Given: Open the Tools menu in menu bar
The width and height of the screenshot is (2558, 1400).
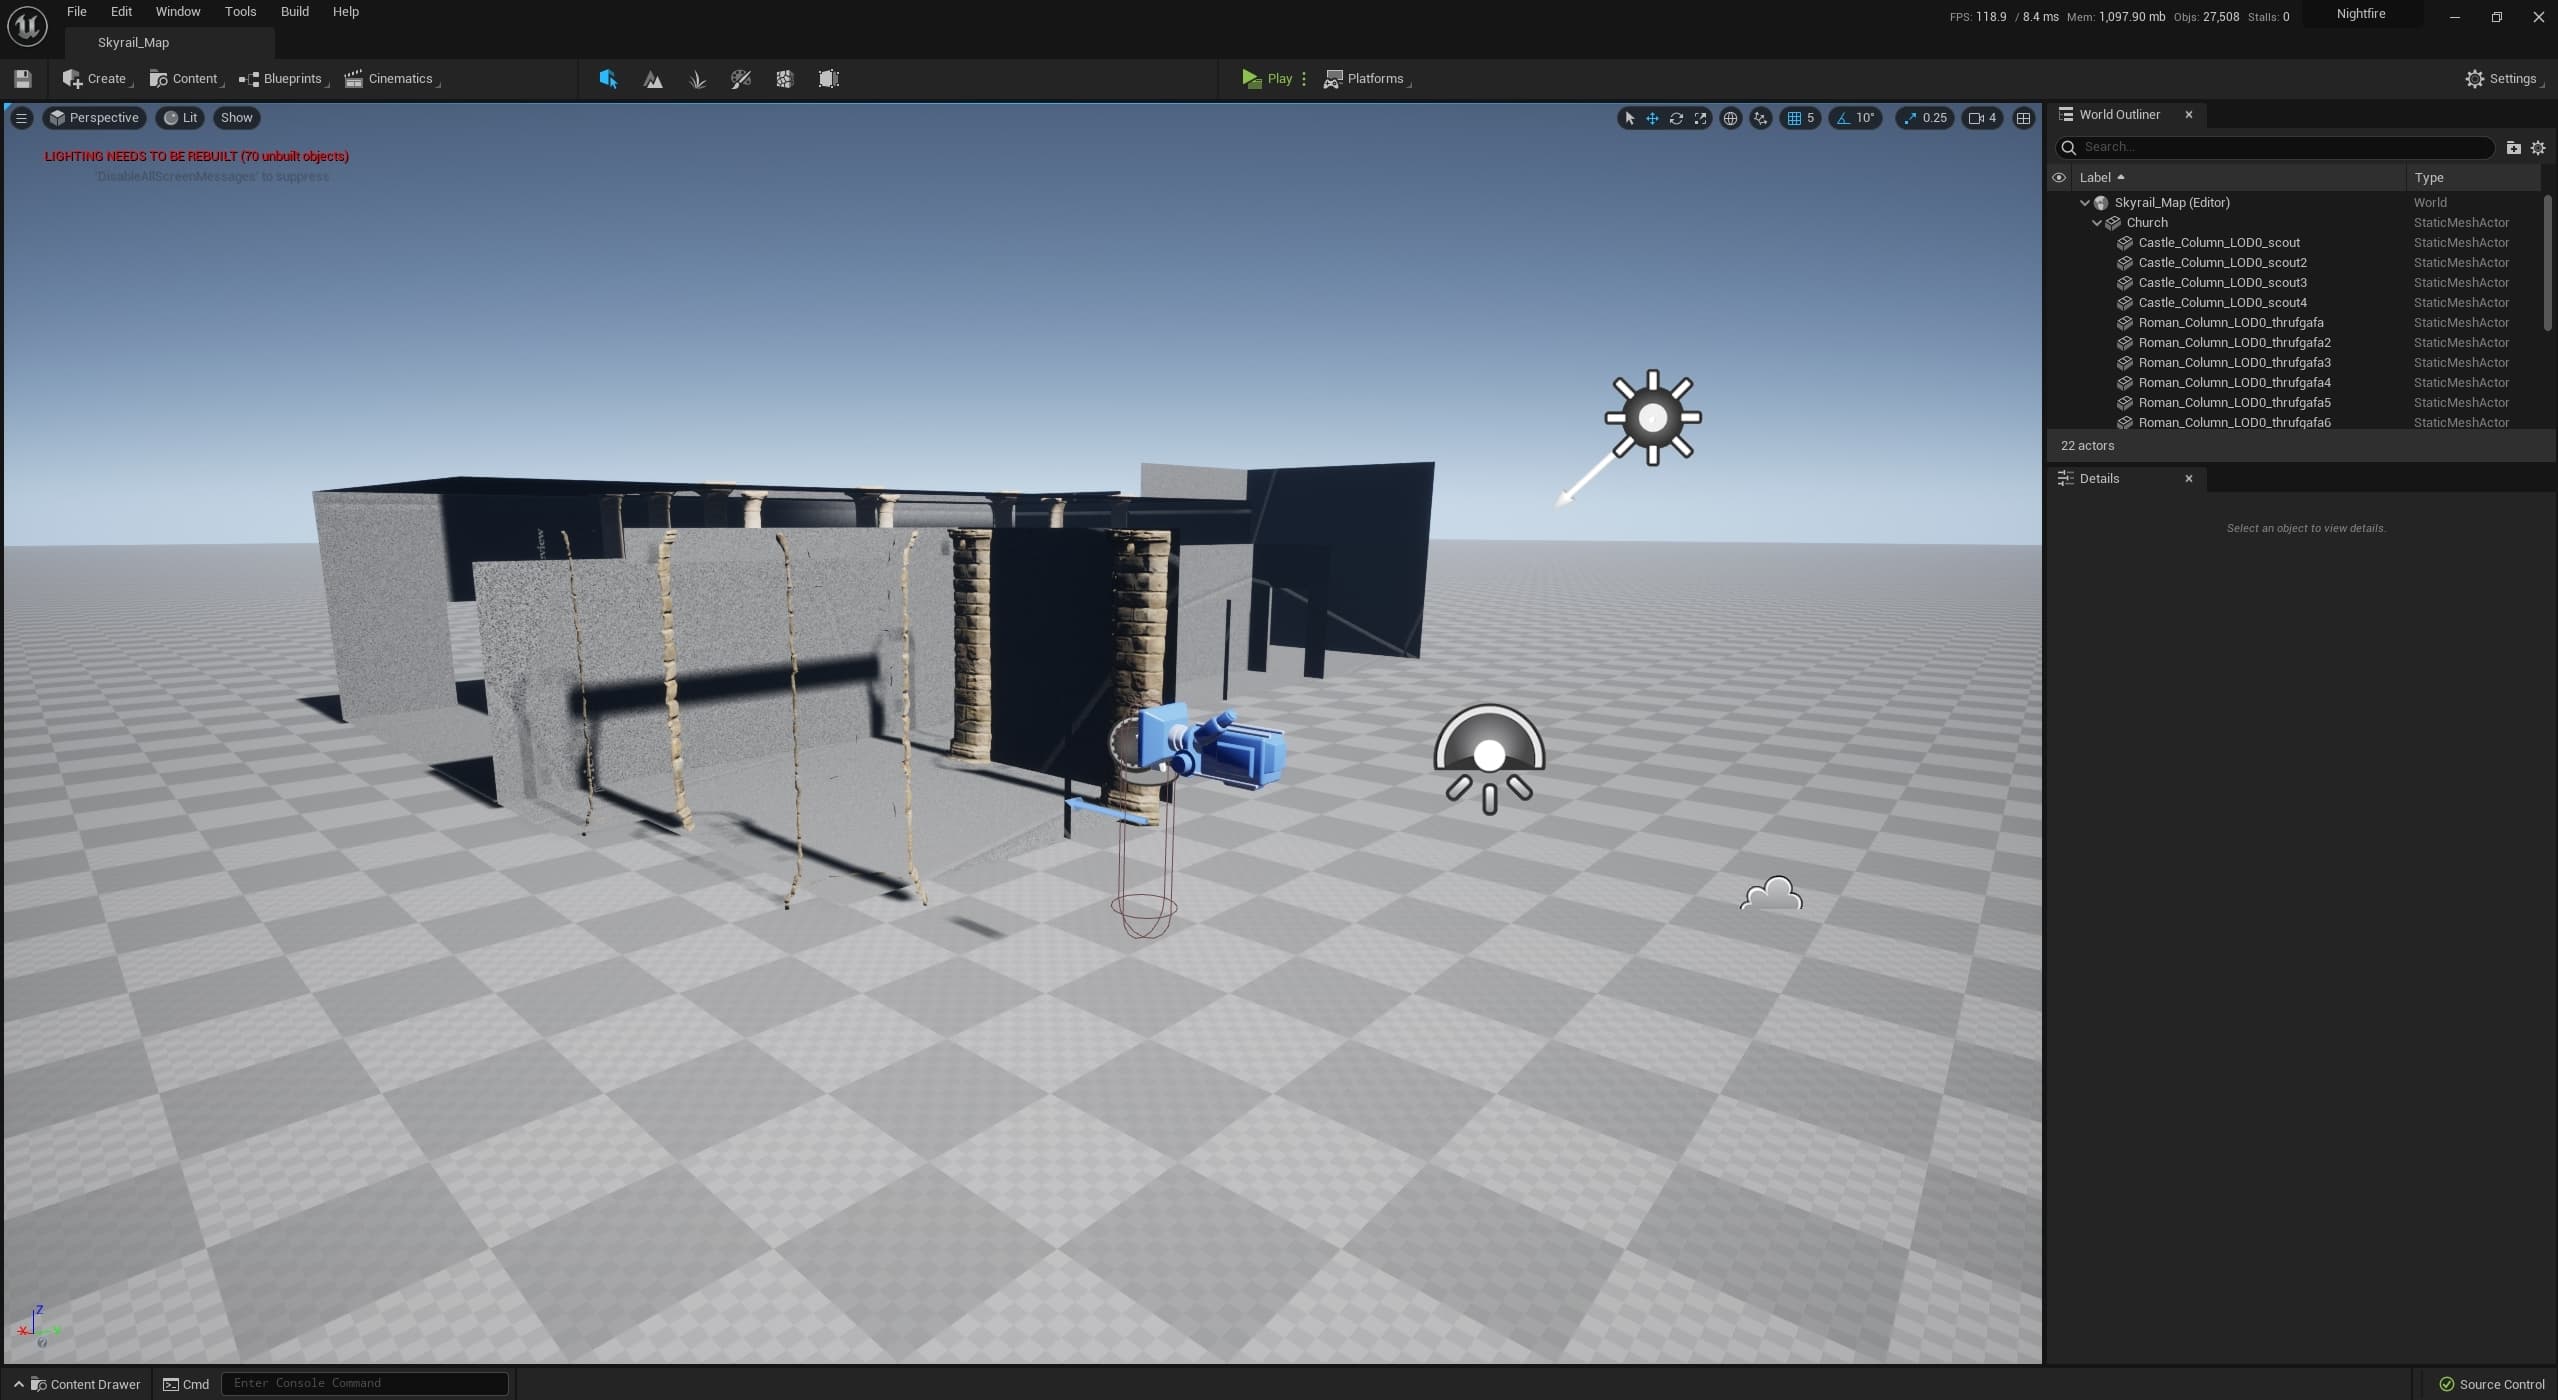Looking at the screenshot, I should [x=240, y=14].
